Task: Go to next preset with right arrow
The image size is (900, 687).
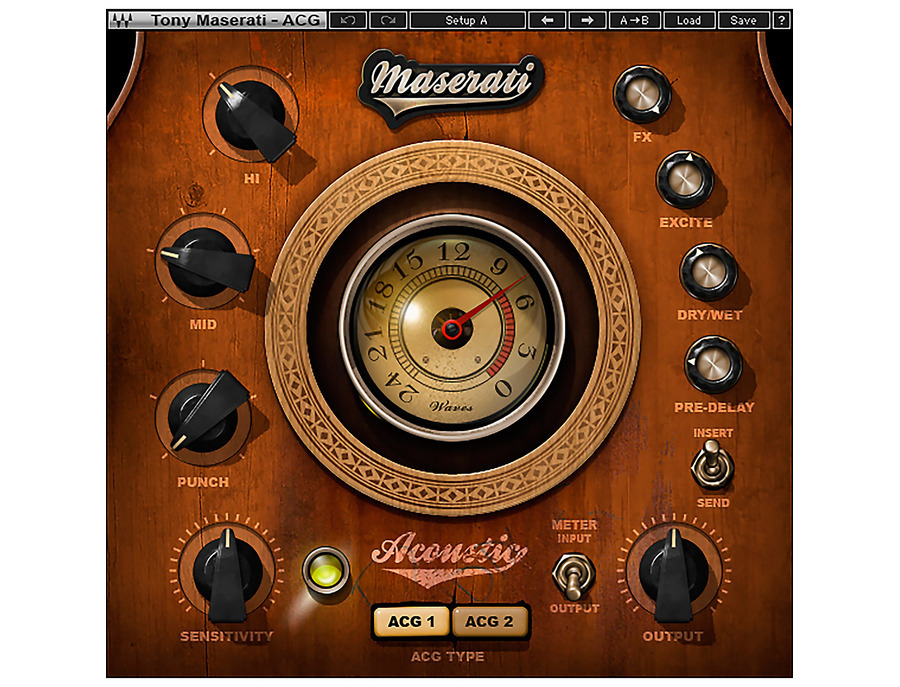Action: coord(587,20)
